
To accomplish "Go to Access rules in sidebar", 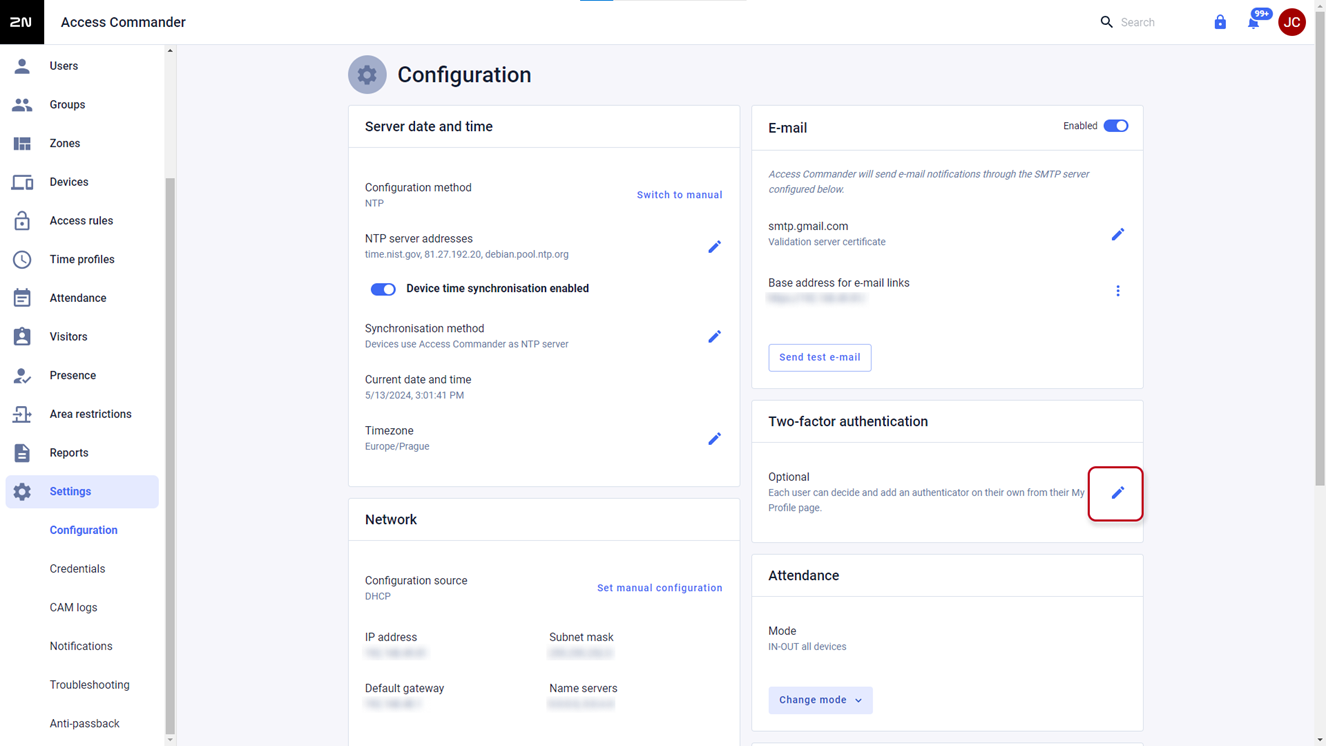I will click(x=81, y=221).
